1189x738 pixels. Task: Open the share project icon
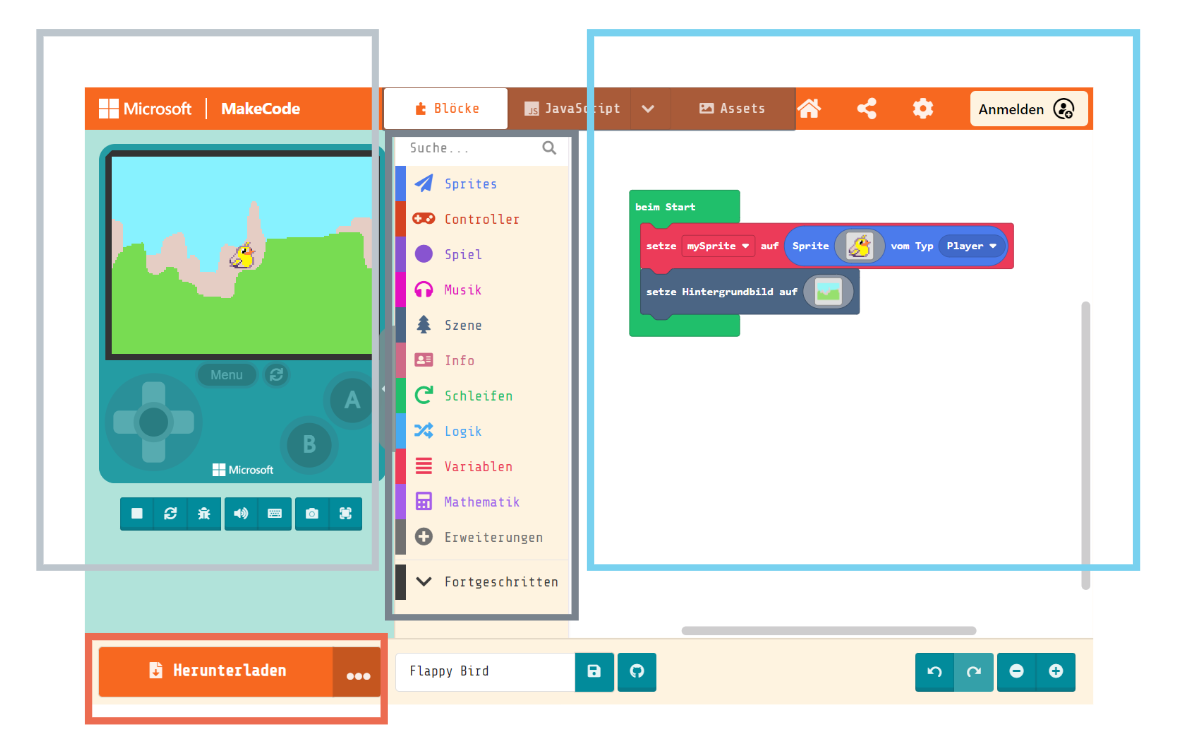coord(866,109)
